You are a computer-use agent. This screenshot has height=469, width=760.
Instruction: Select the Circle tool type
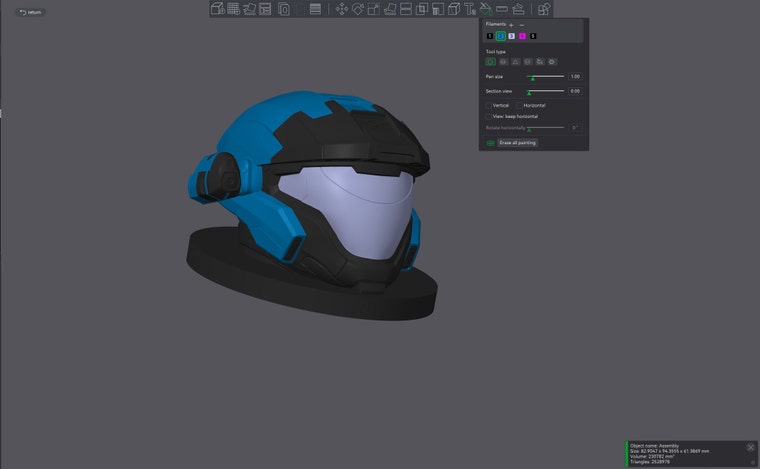(491, 62)
